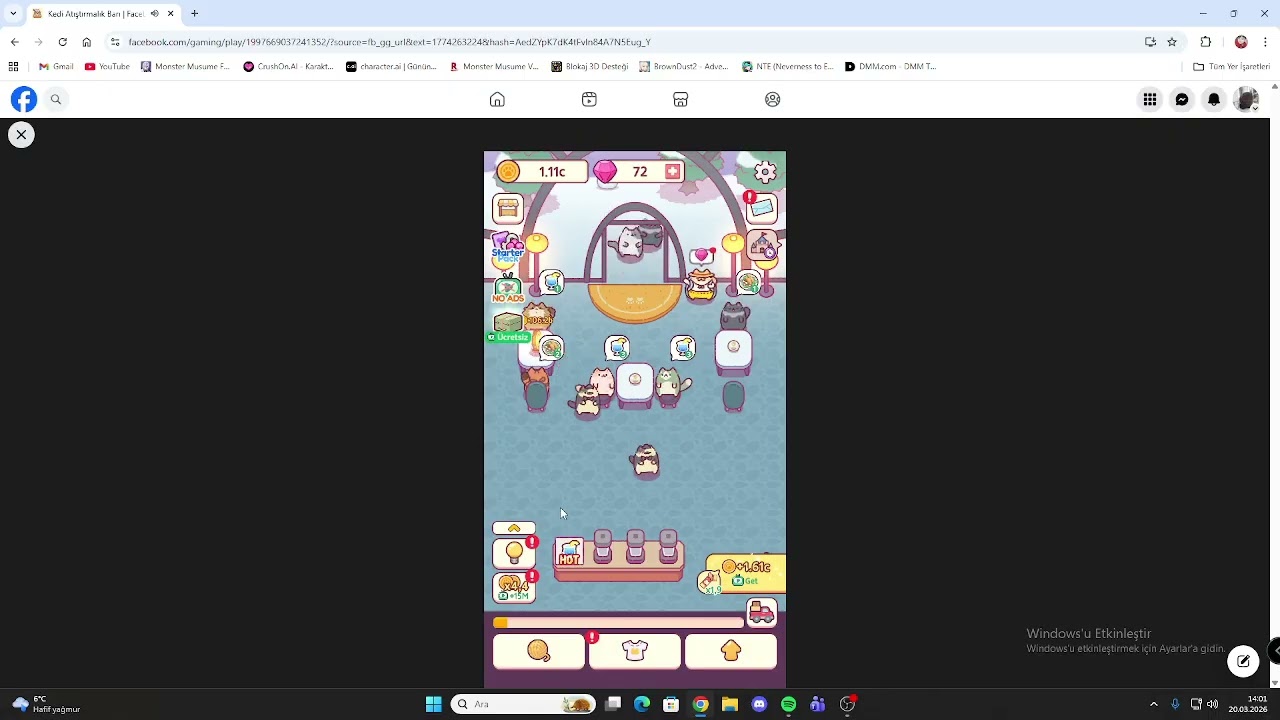This screenshot has height=720, width=1280.
Task: Click the floating edit pencil button
Action: [1243, 661]
